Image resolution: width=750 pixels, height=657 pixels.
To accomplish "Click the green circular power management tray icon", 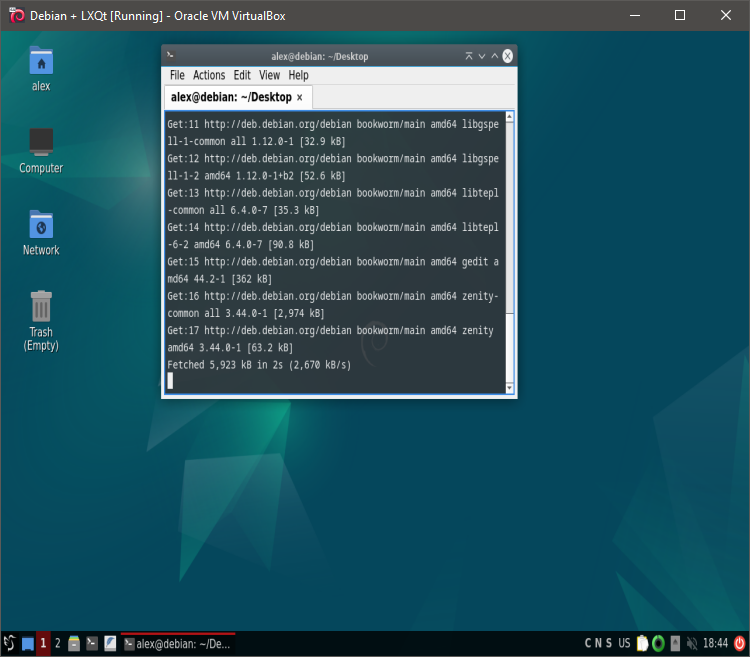I will 658,644.
